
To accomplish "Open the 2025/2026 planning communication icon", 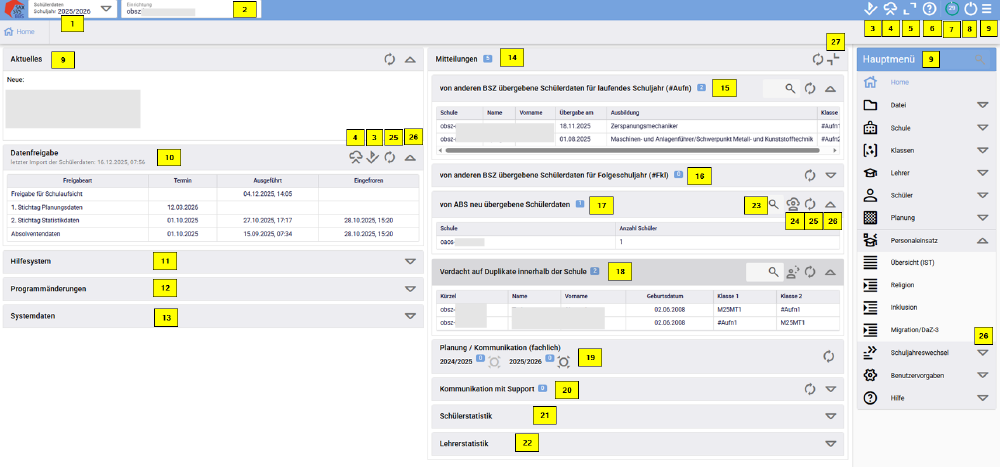I will (564, 361).
